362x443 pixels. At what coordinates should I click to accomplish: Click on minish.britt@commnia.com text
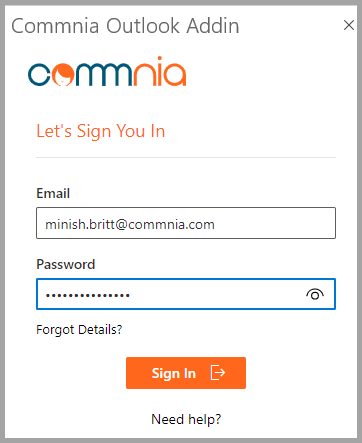[130, 224]
